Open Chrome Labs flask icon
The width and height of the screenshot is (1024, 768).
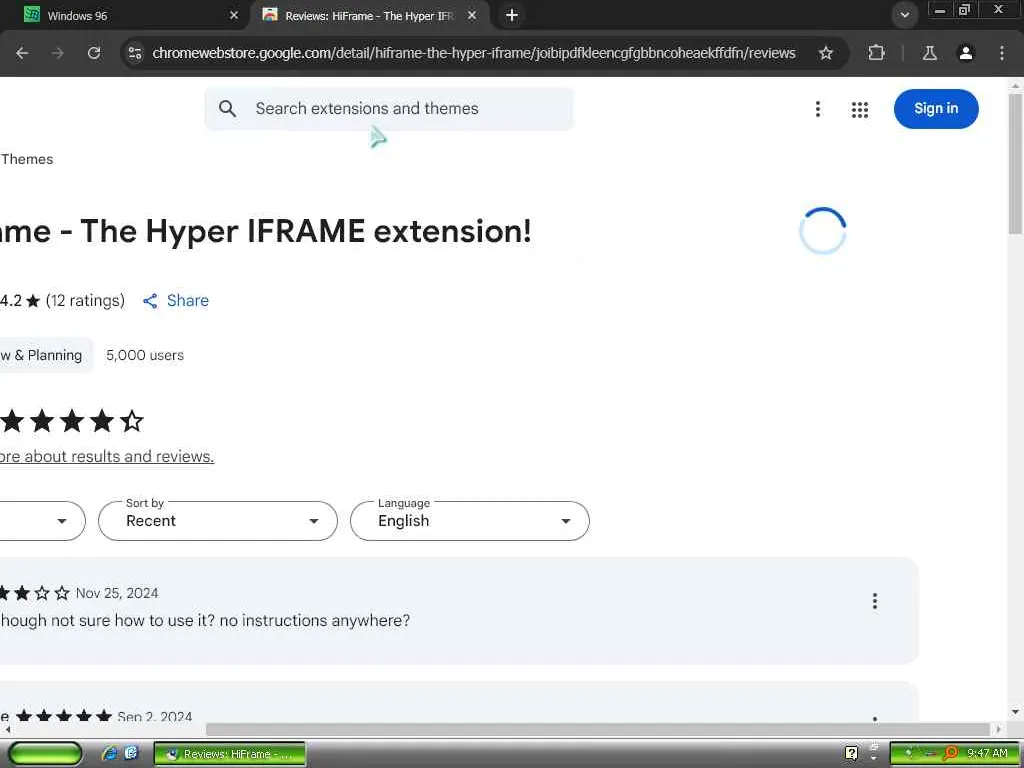tap(930, 53)
